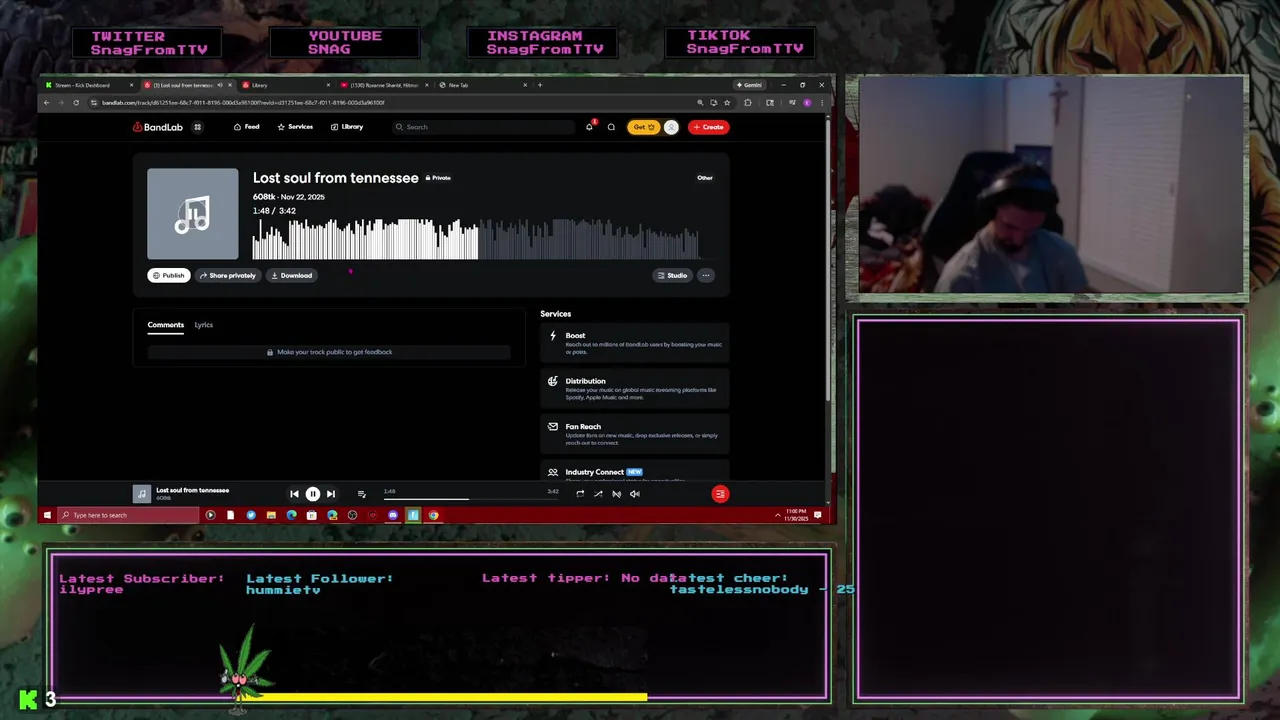Open the Feed page
Screen dimensions: 1280x720
(246, 127)
